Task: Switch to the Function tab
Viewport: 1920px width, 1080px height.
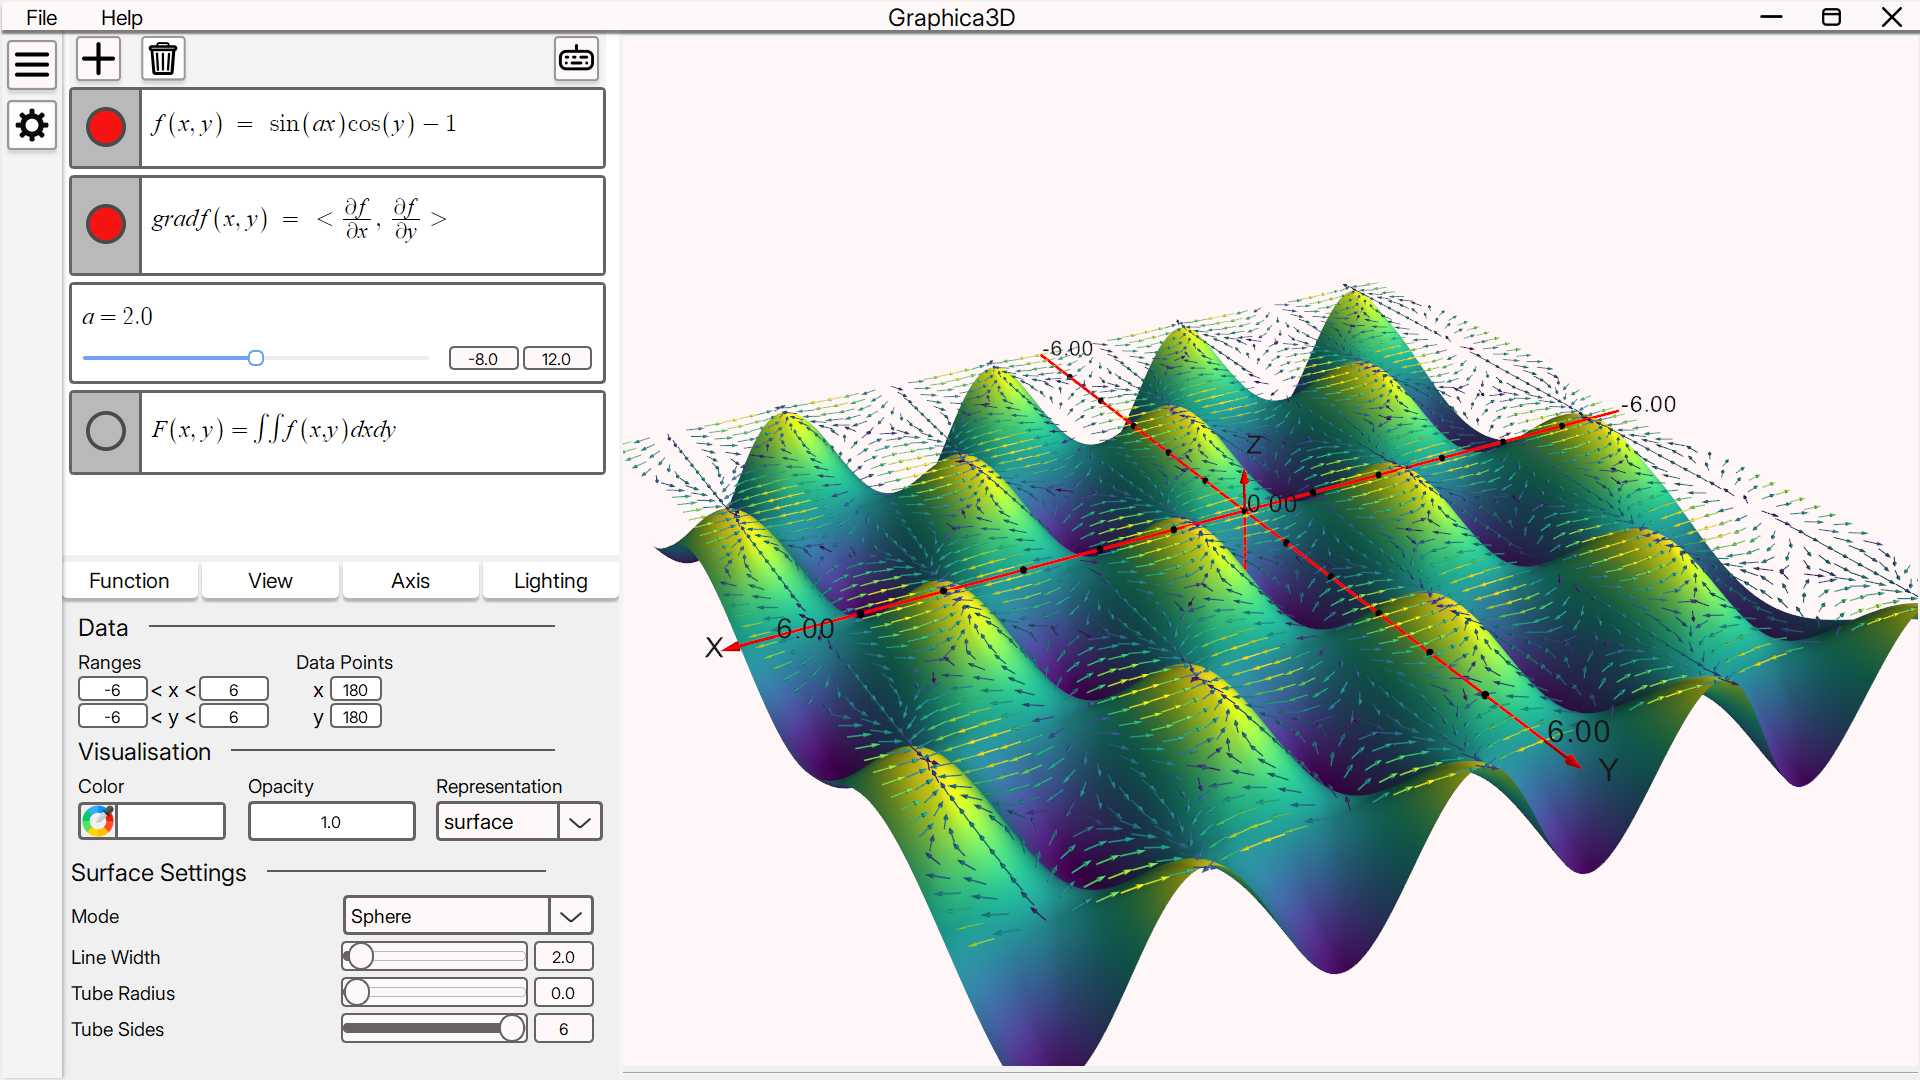Action: pos(130,581)
